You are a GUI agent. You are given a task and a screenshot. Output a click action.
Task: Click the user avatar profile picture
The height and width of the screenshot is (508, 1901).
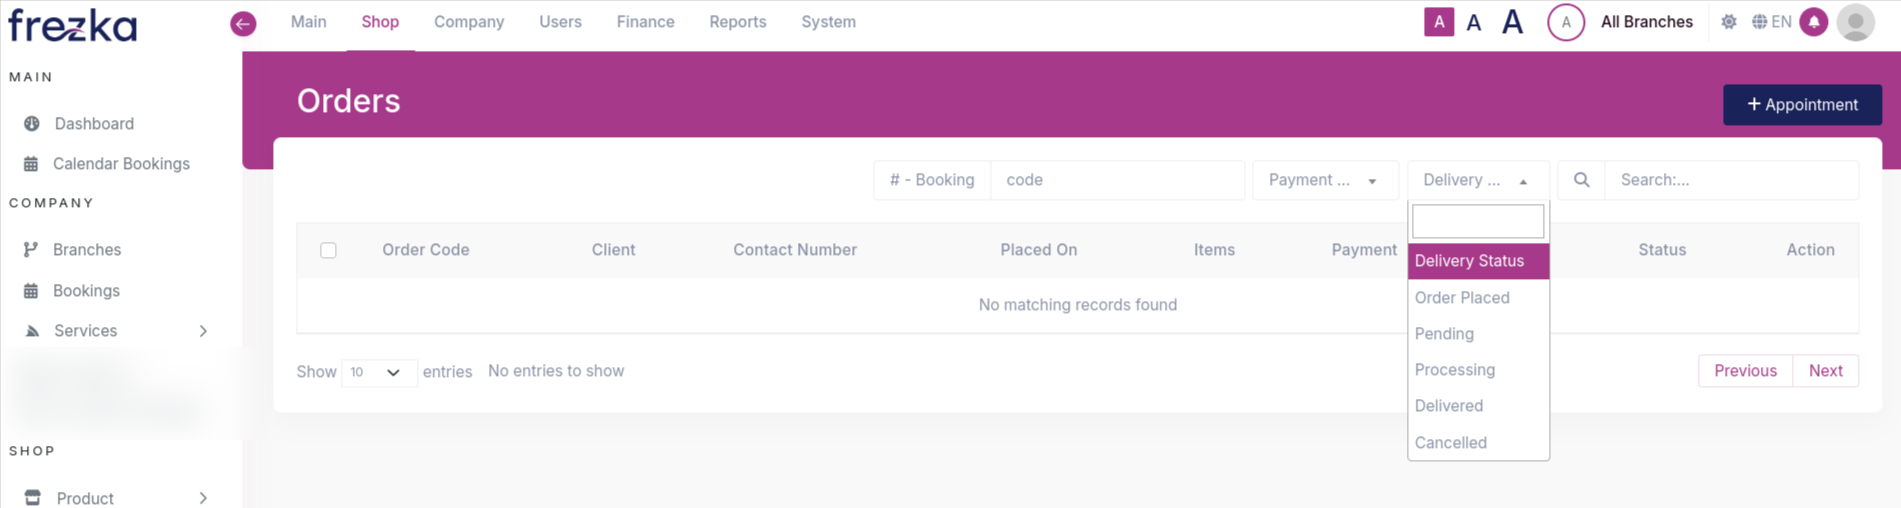tap(1855, 22)
